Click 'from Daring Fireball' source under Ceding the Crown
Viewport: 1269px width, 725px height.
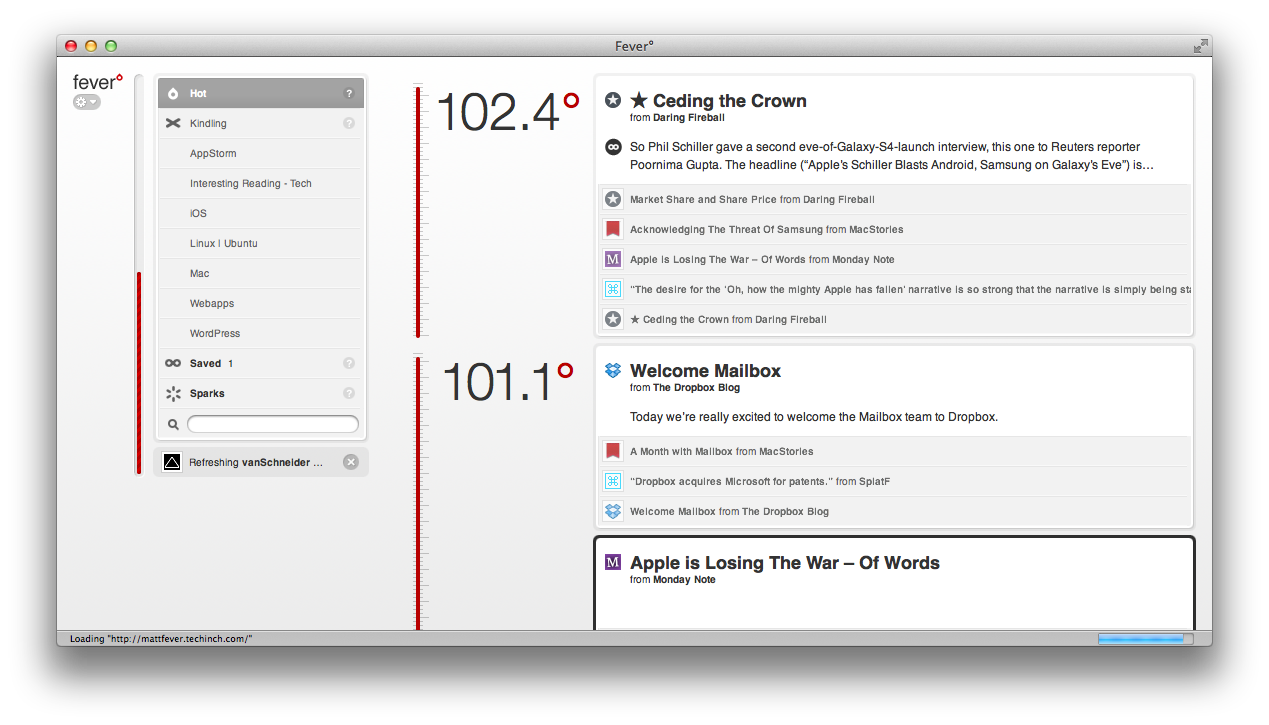click(677, 118)
